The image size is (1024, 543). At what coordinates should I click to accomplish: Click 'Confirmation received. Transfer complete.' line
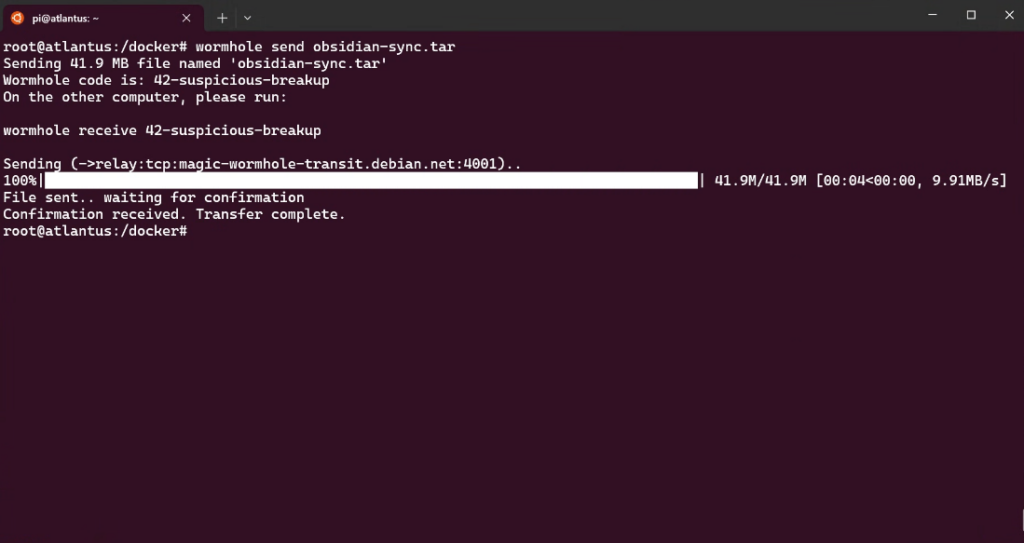(x=174, y=214)
